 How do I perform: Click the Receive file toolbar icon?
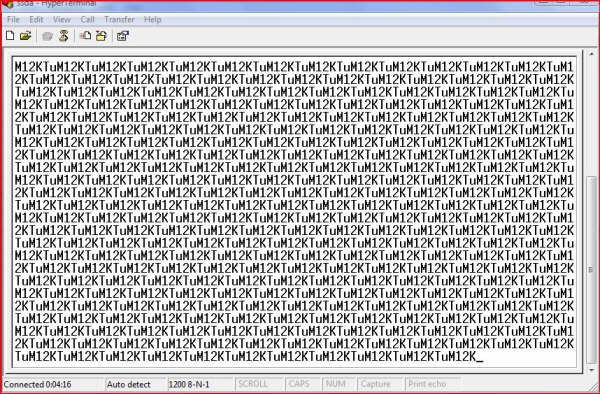[x=101, y=36]
